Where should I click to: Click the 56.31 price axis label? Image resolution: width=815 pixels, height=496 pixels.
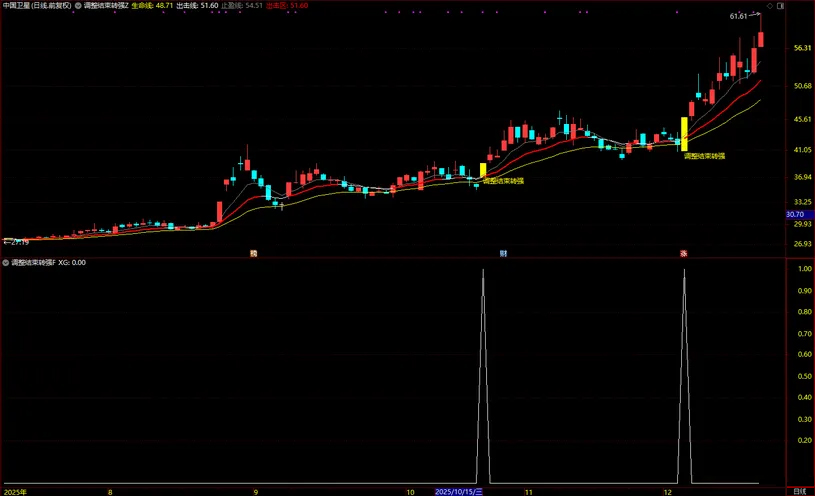coord(803,48)
